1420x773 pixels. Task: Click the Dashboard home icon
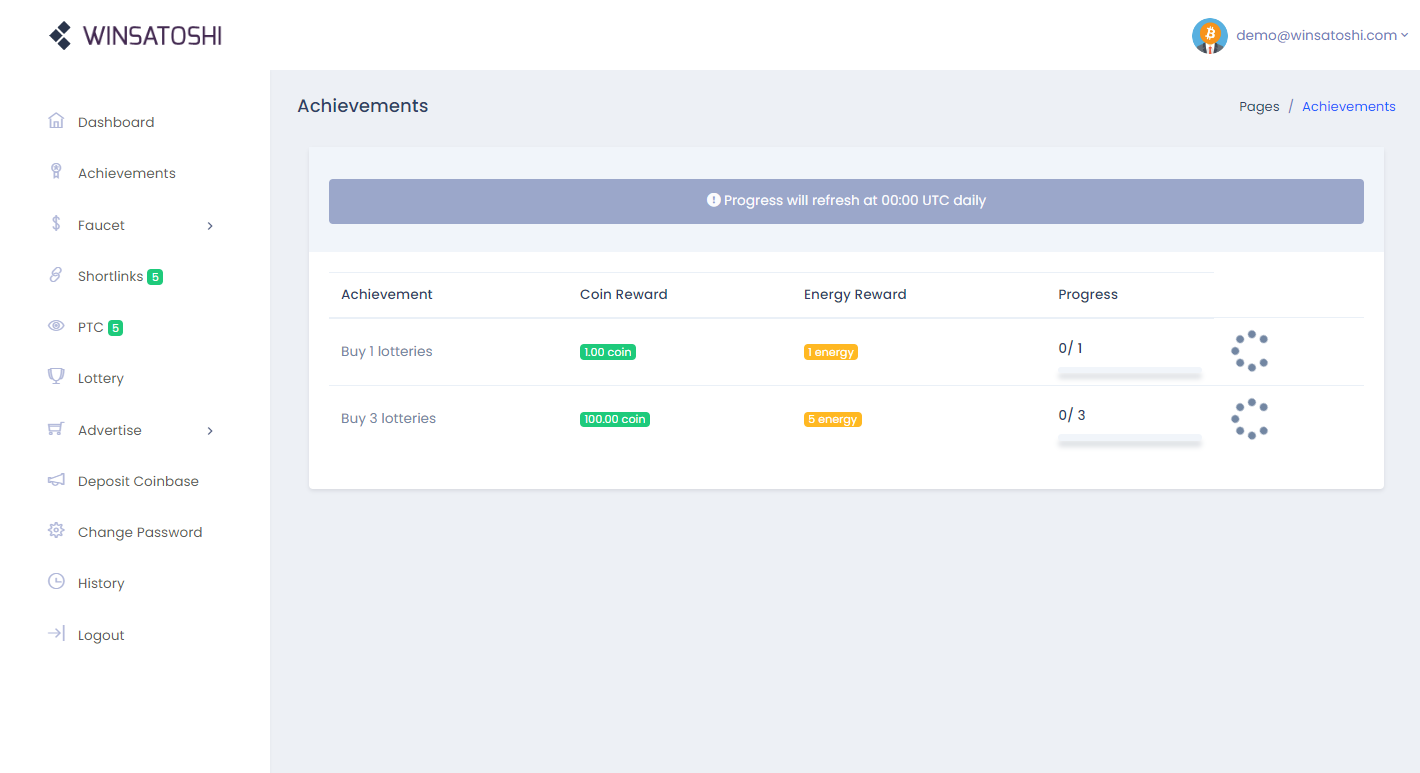[x=56, y=121]
